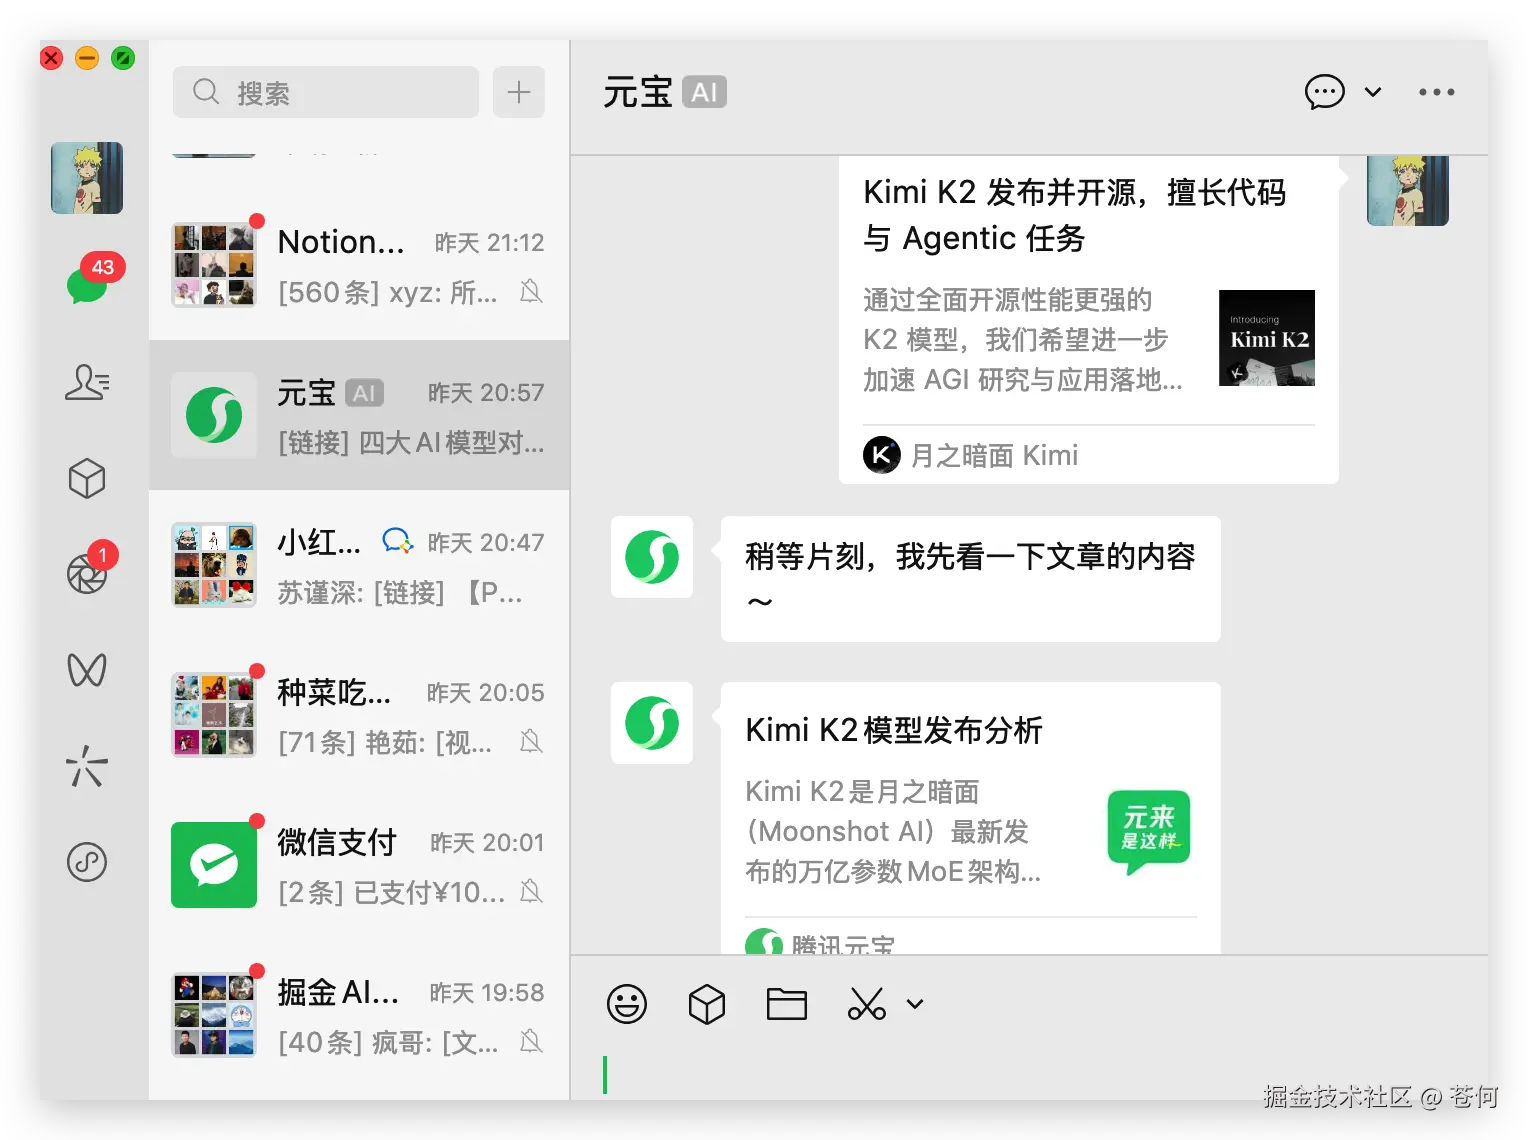Click mute bell icon on Notion chat
This screenshot has width=1528, height=1140.
[531, 291]
